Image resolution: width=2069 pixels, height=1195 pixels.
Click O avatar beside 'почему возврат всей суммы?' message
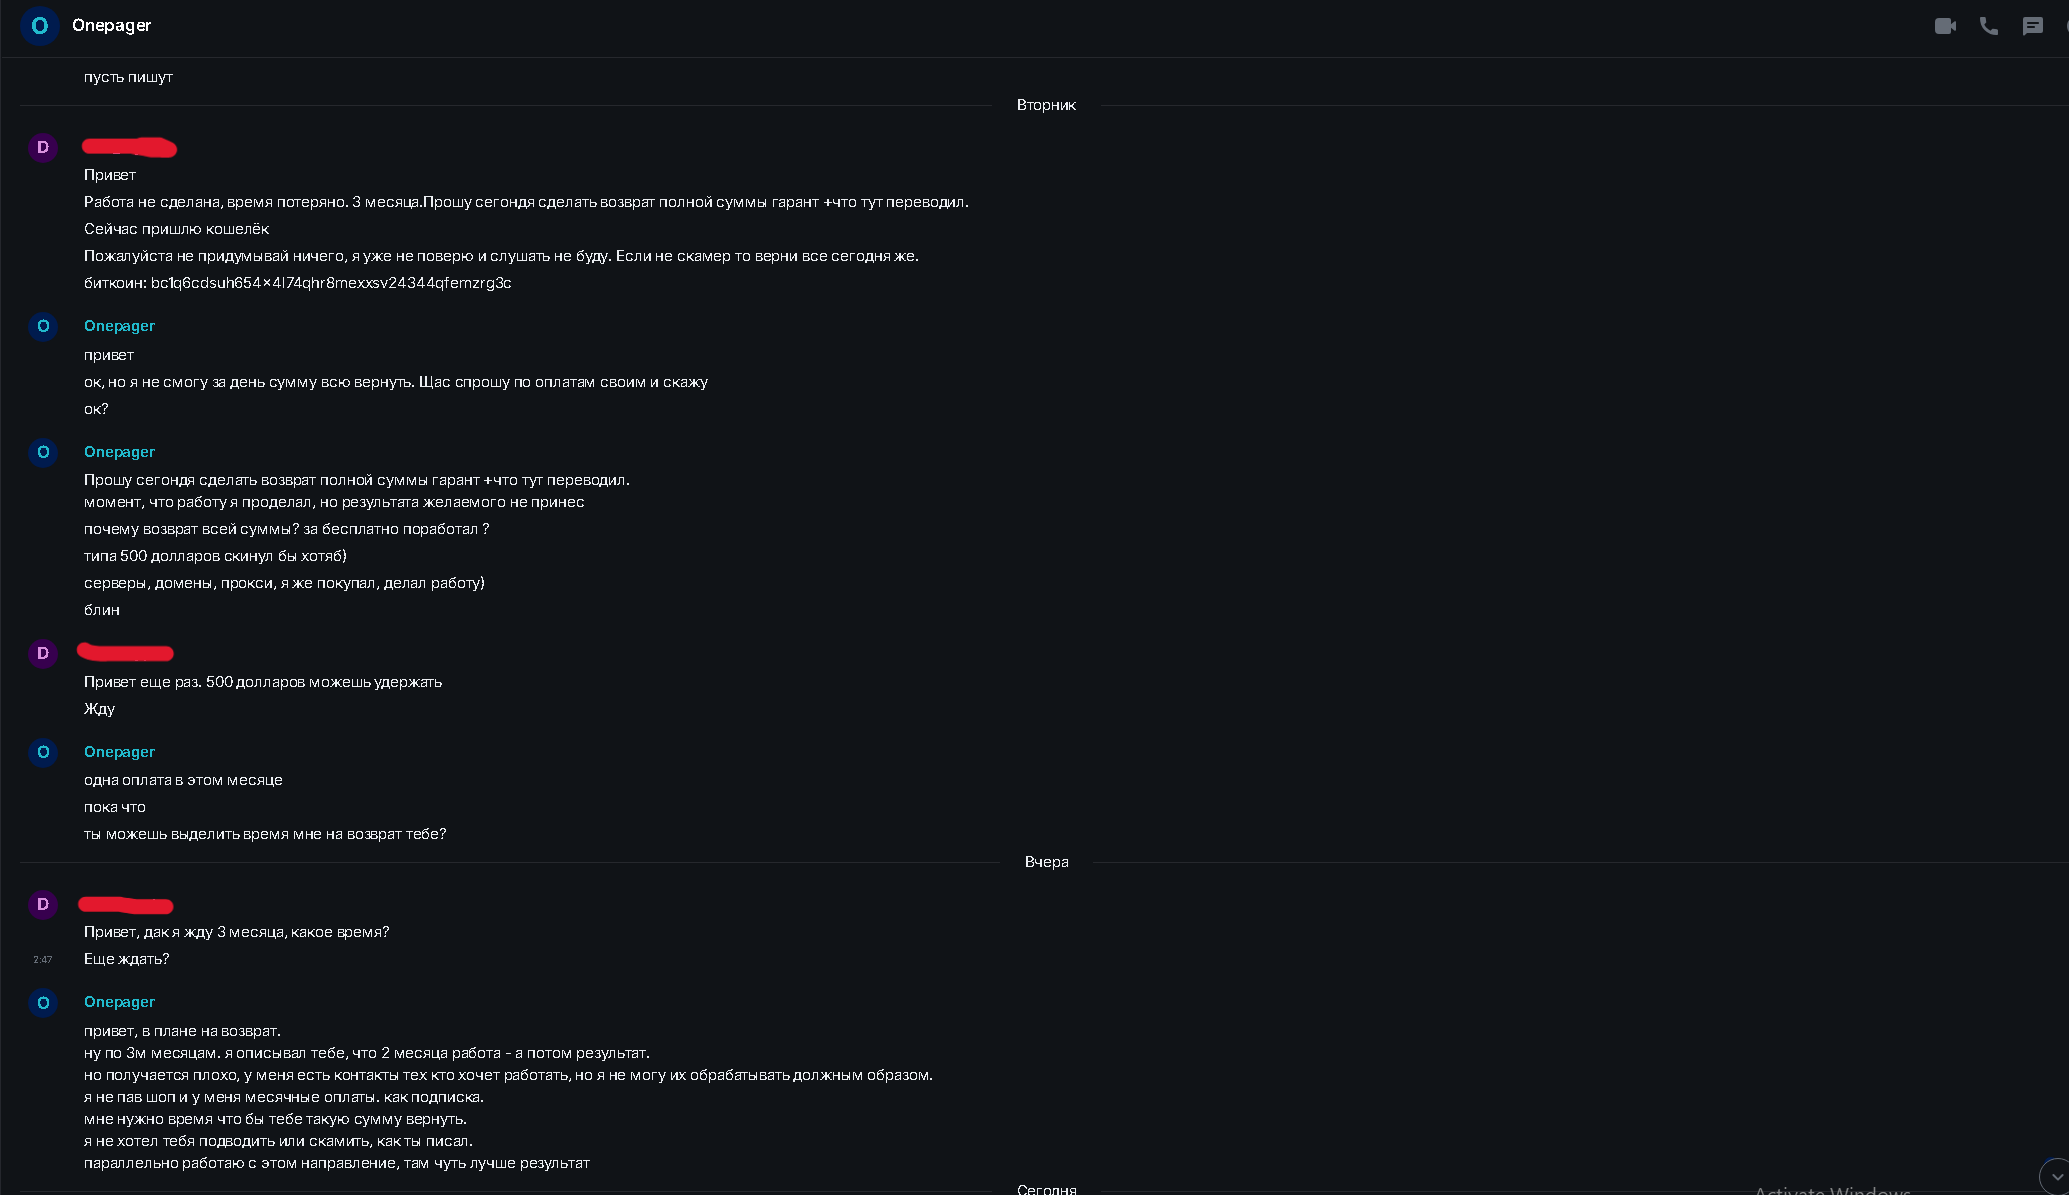coord(43,452)
